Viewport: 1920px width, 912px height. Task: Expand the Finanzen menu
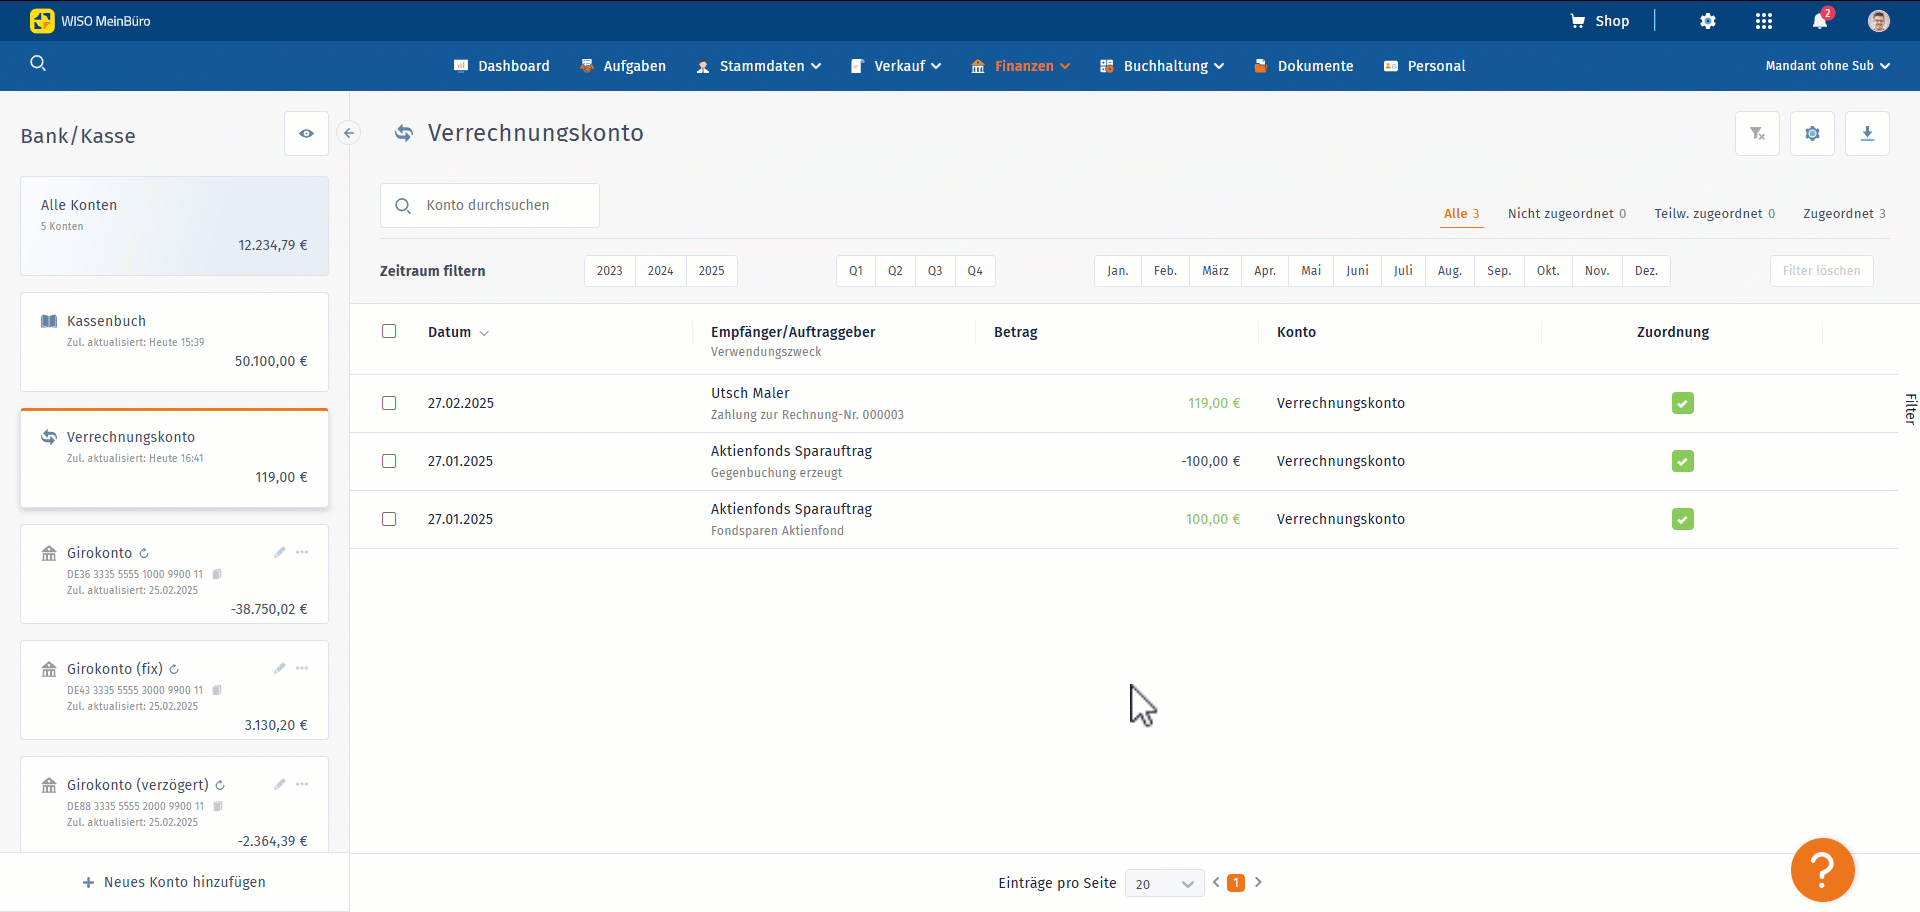1020,66
